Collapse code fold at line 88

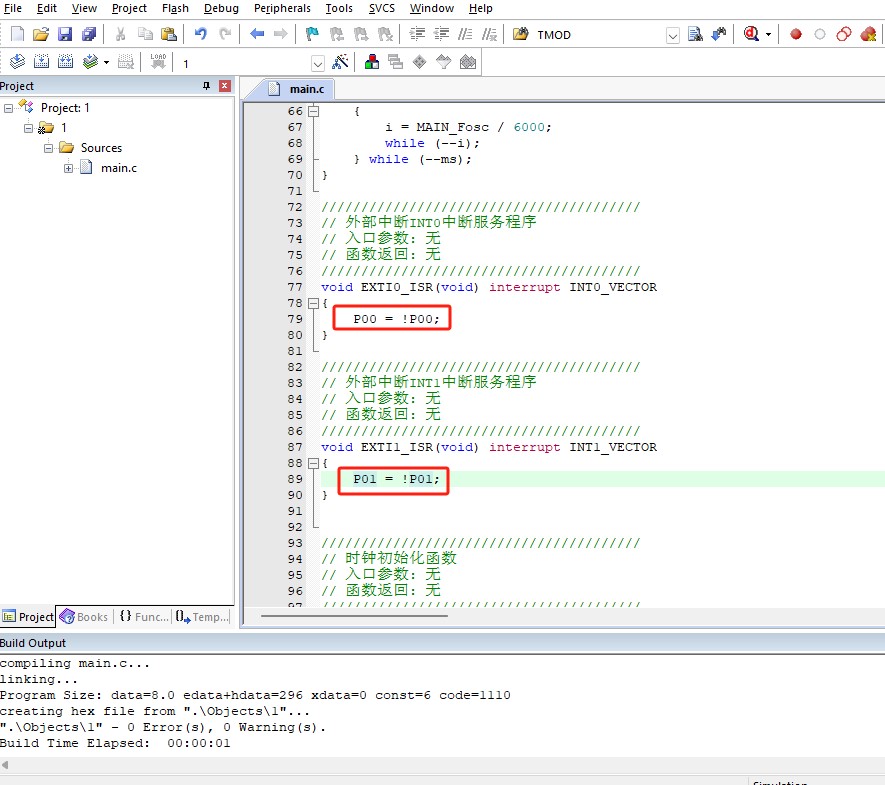tap(314, 463)
